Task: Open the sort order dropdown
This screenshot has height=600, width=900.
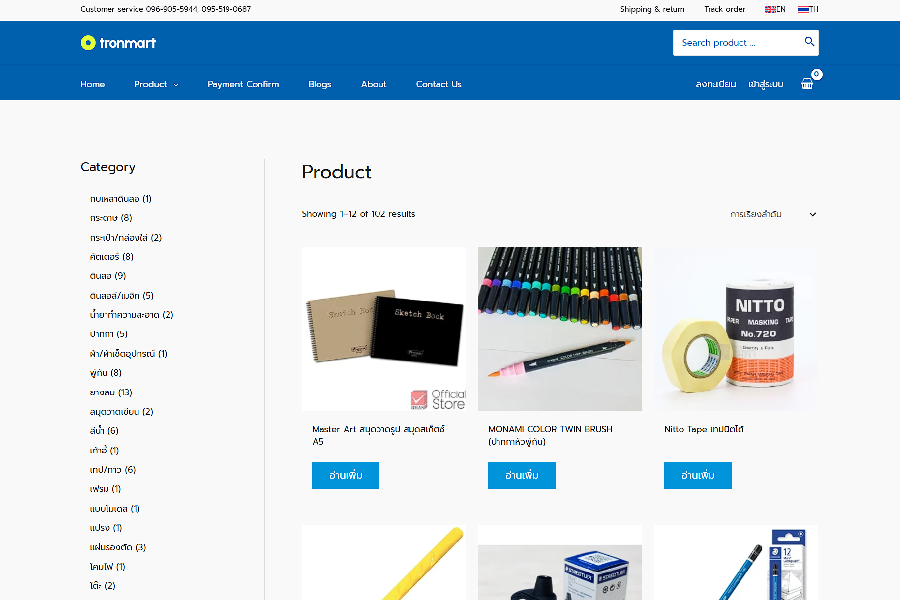Action: point(773,214)
